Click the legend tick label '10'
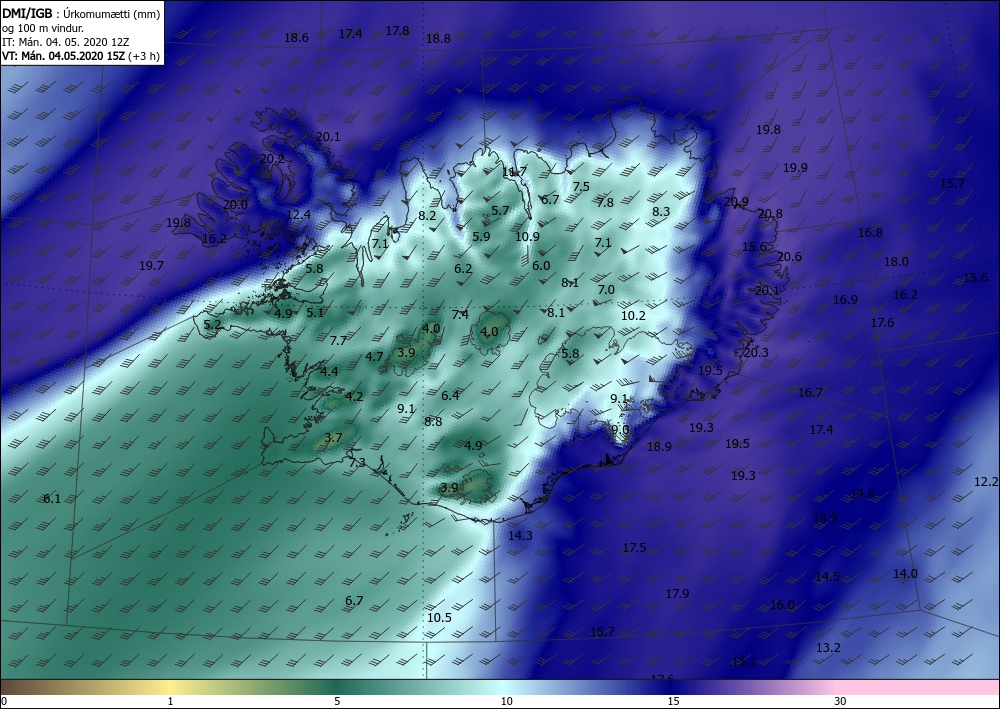The width and height of the screenshot is (1000, 709). pyautogui.click(x=506, y=702)
